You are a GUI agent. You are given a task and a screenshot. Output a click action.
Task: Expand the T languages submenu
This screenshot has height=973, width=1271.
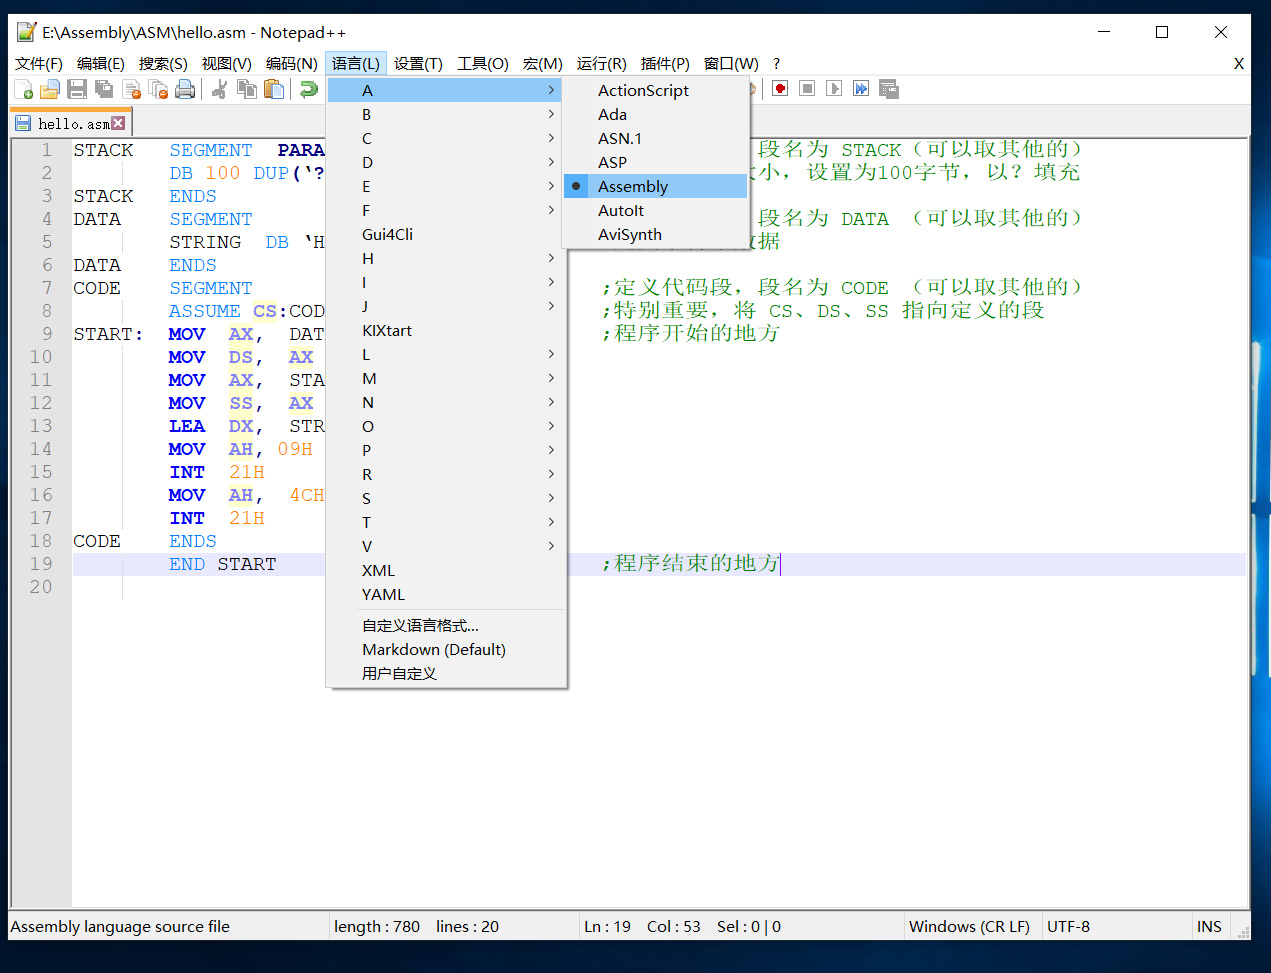coord(446,522)
